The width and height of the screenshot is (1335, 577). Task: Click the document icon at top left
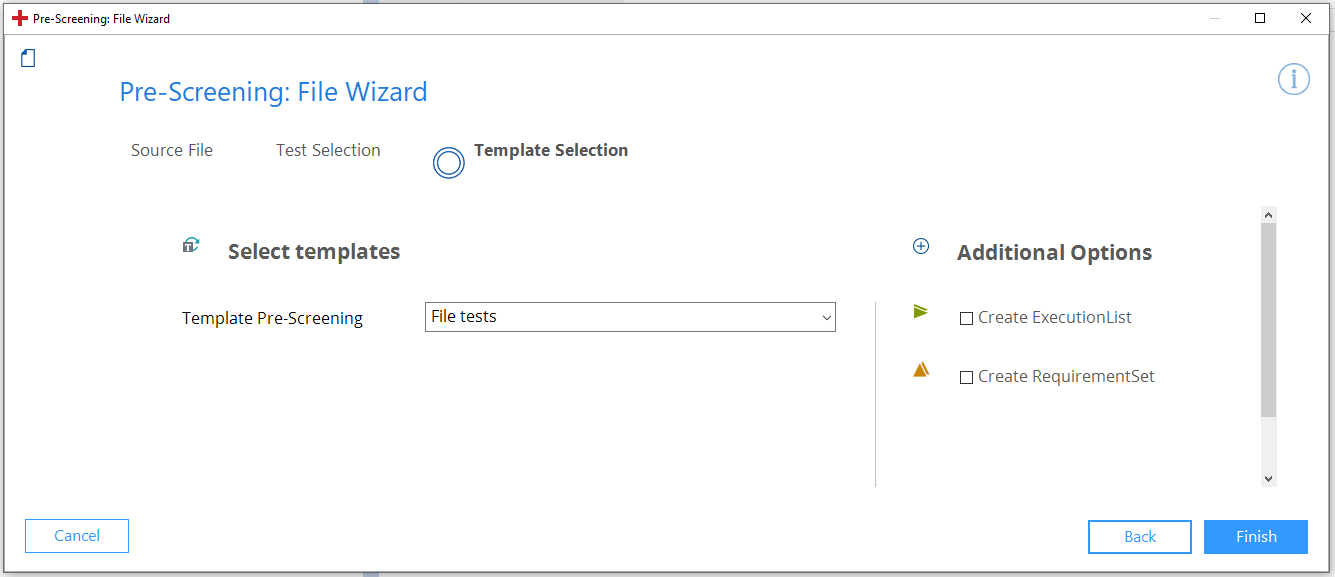pyautogui.click(x=28, y=58)
